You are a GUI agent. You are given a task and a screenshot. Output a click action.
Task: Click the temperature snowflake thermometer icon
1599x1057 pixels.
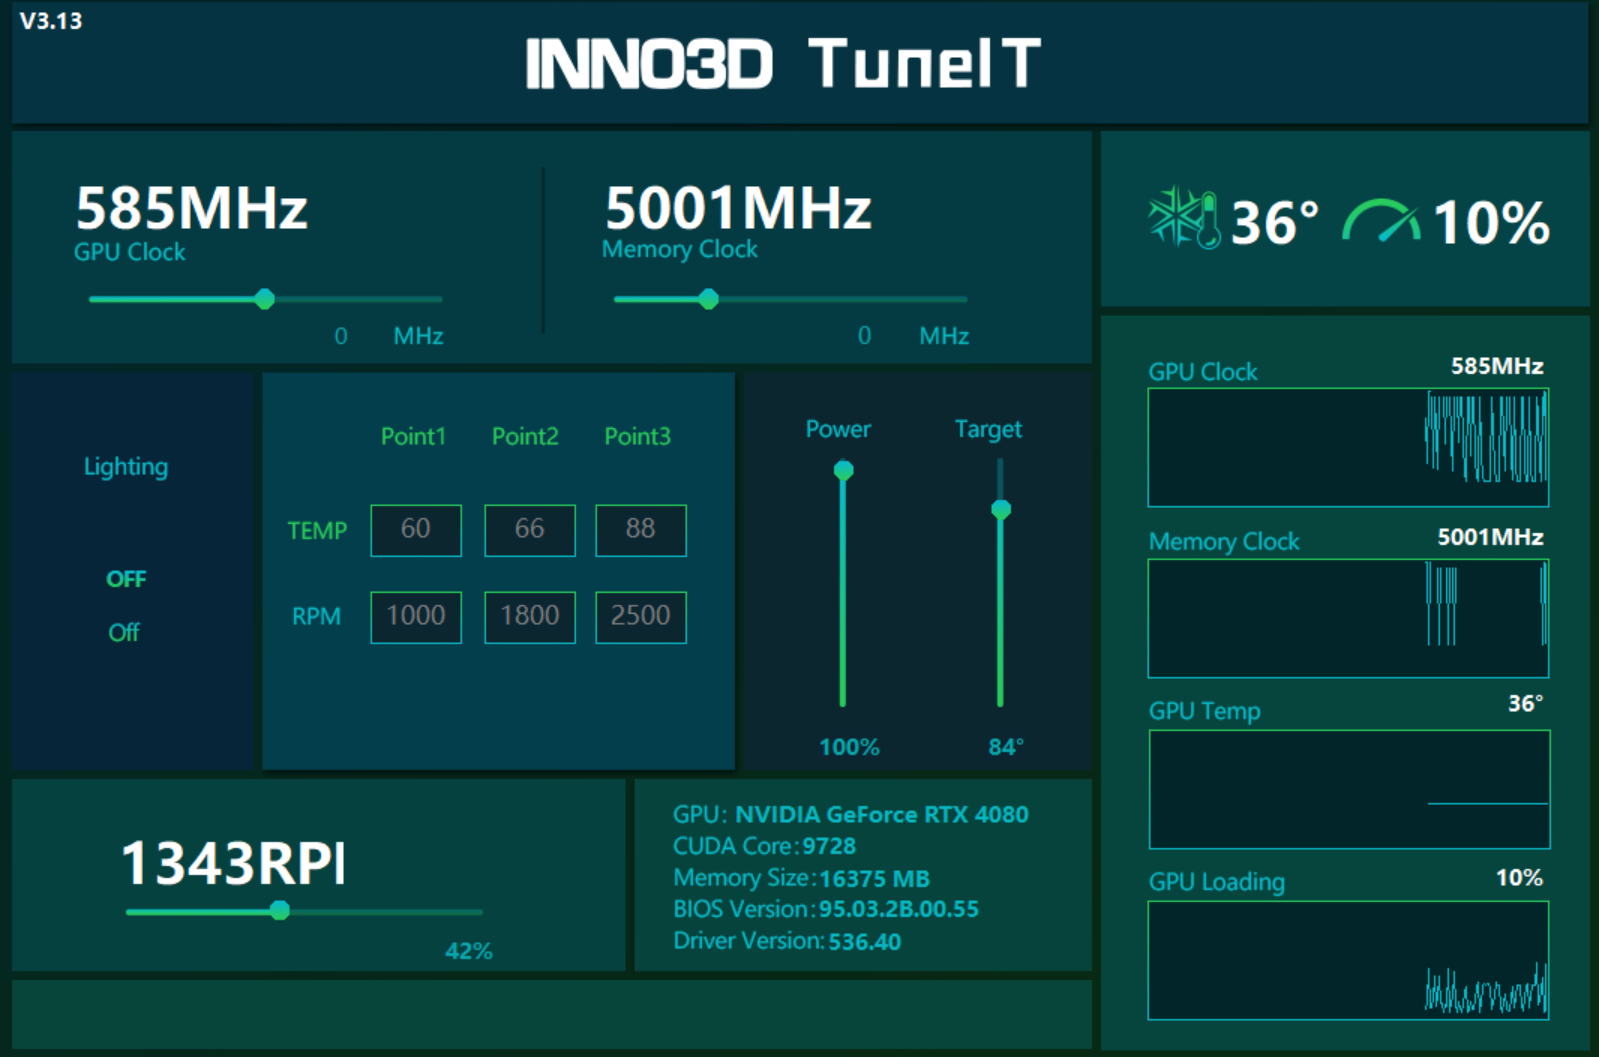coord(1185,218)
